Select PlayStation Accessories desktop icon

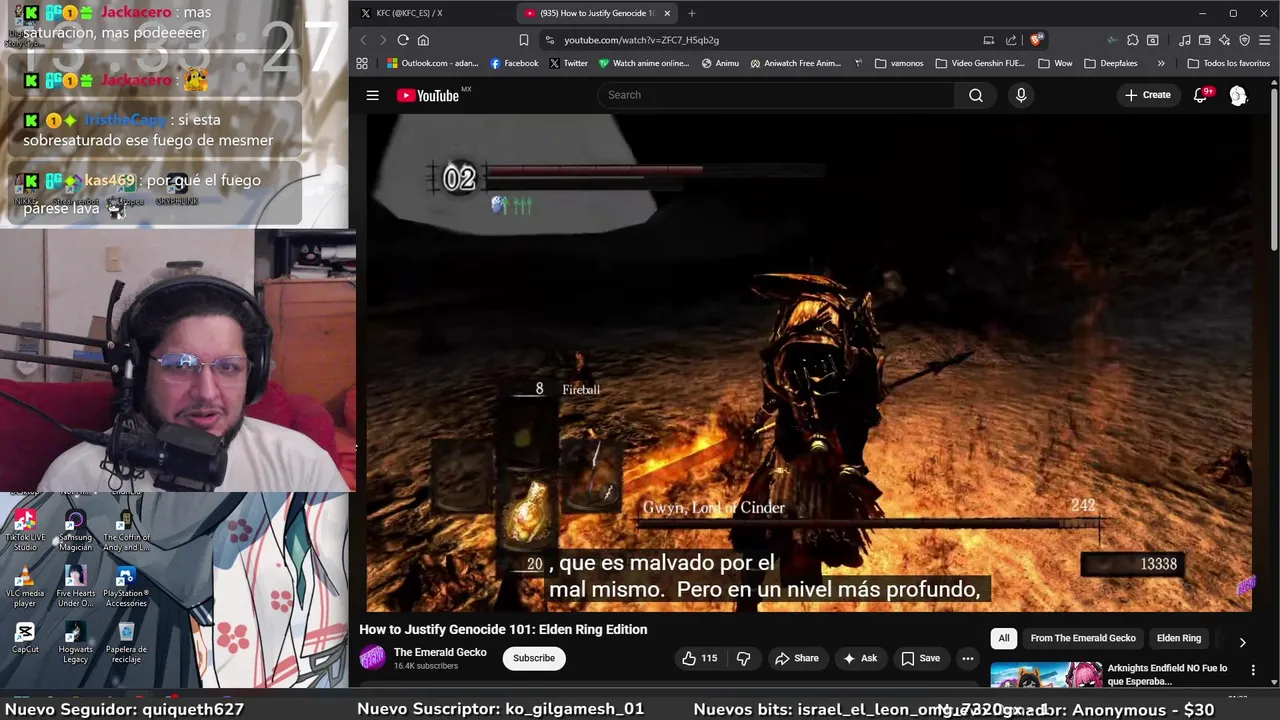click(x=126, y=587)
